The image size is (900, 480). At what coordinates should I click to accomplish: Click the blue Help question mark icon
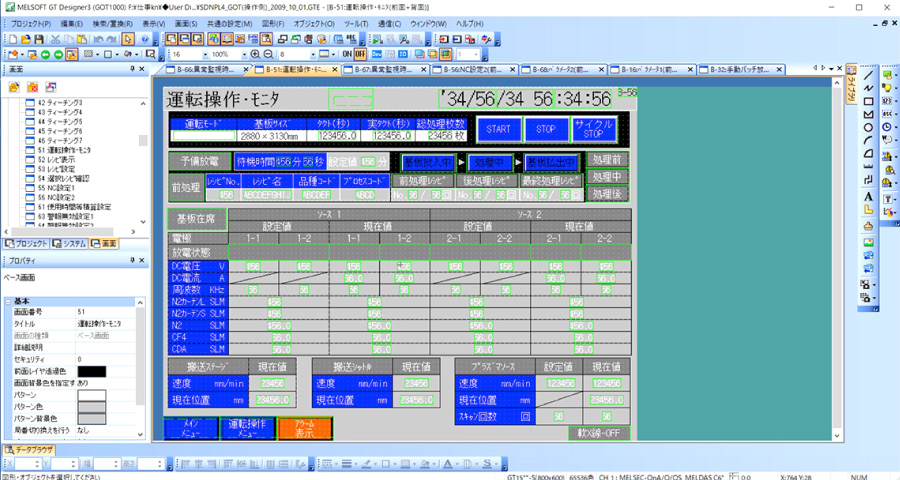(x=145, y=39)
